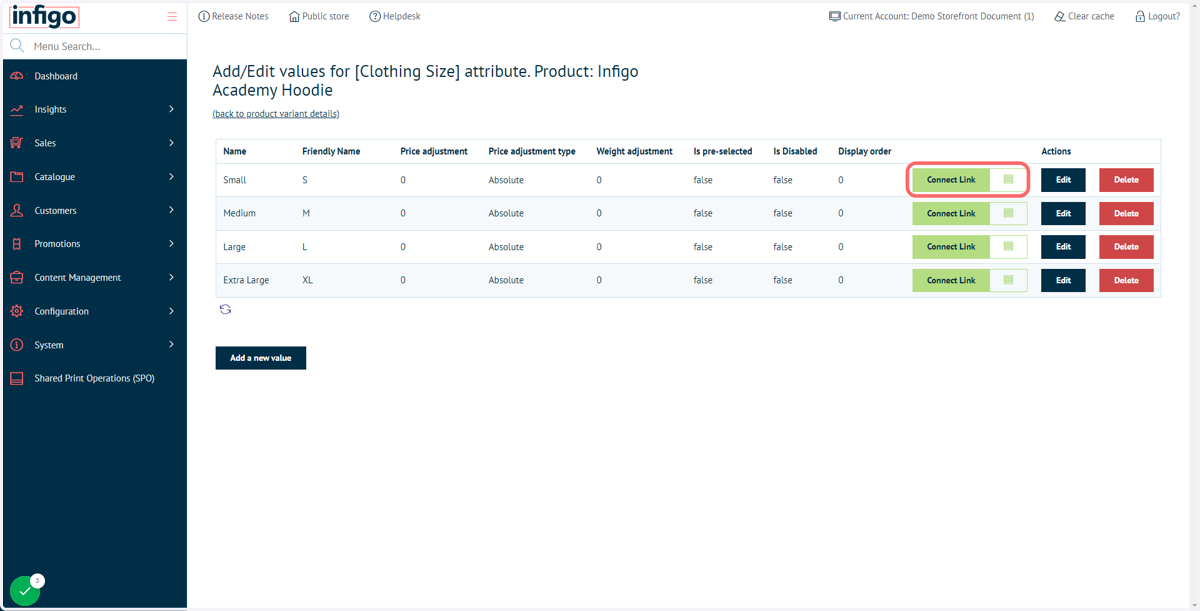Click the table refresh icon
1200x611 pixels.
click(x=225, y=310)
